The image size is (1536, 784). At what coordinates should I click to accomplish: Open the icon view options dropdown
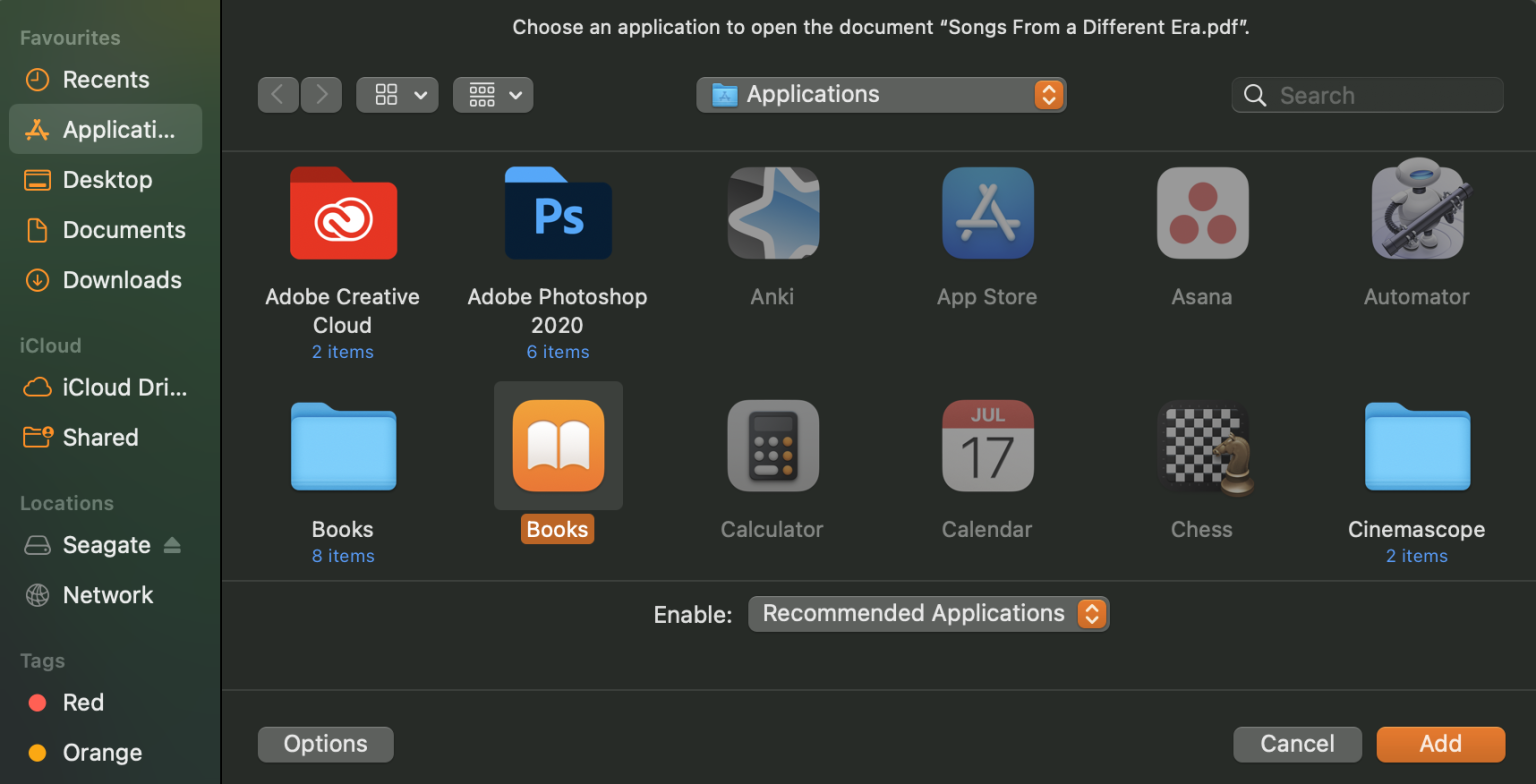(x=397, y=94)
